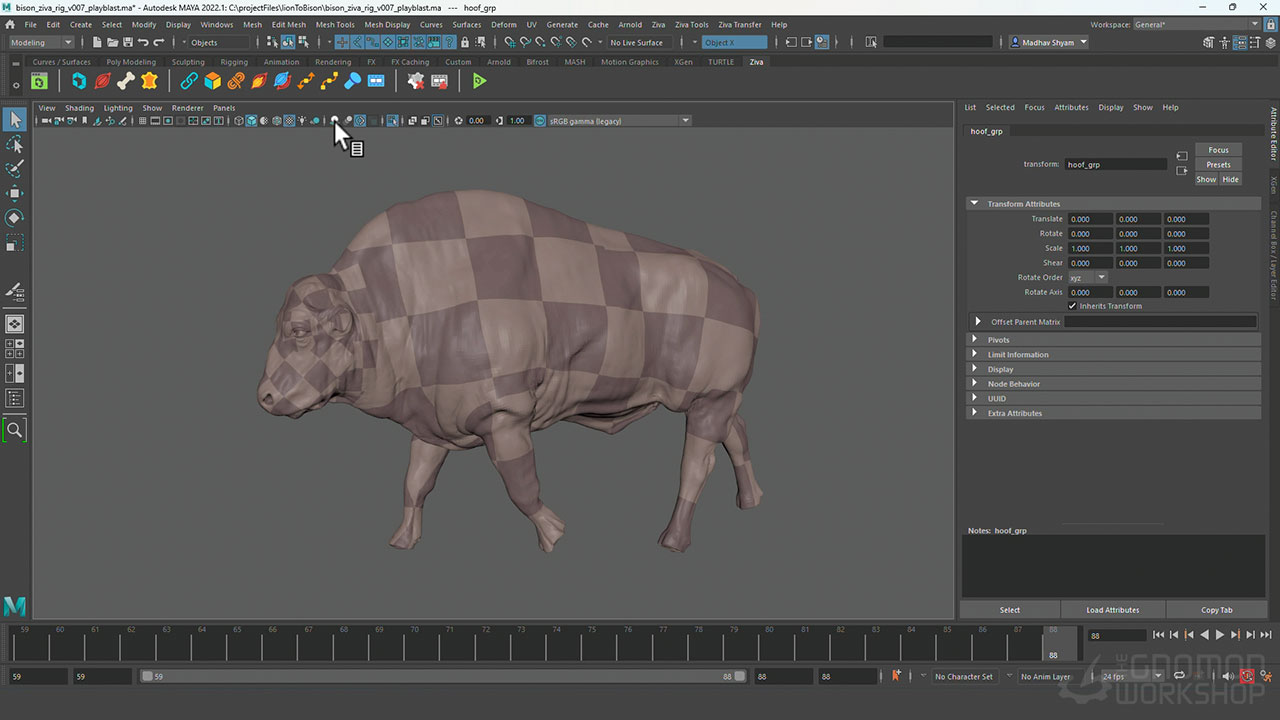Click the Undo arrow icon
The image size is (1280, 720).
click(143, 42)
